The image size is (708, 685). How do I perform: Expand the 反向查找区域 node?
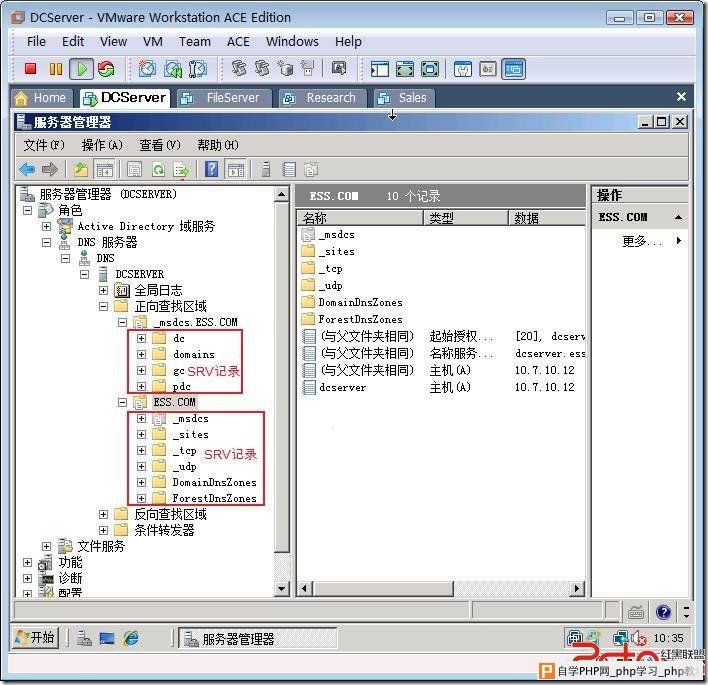pos(103,514)
